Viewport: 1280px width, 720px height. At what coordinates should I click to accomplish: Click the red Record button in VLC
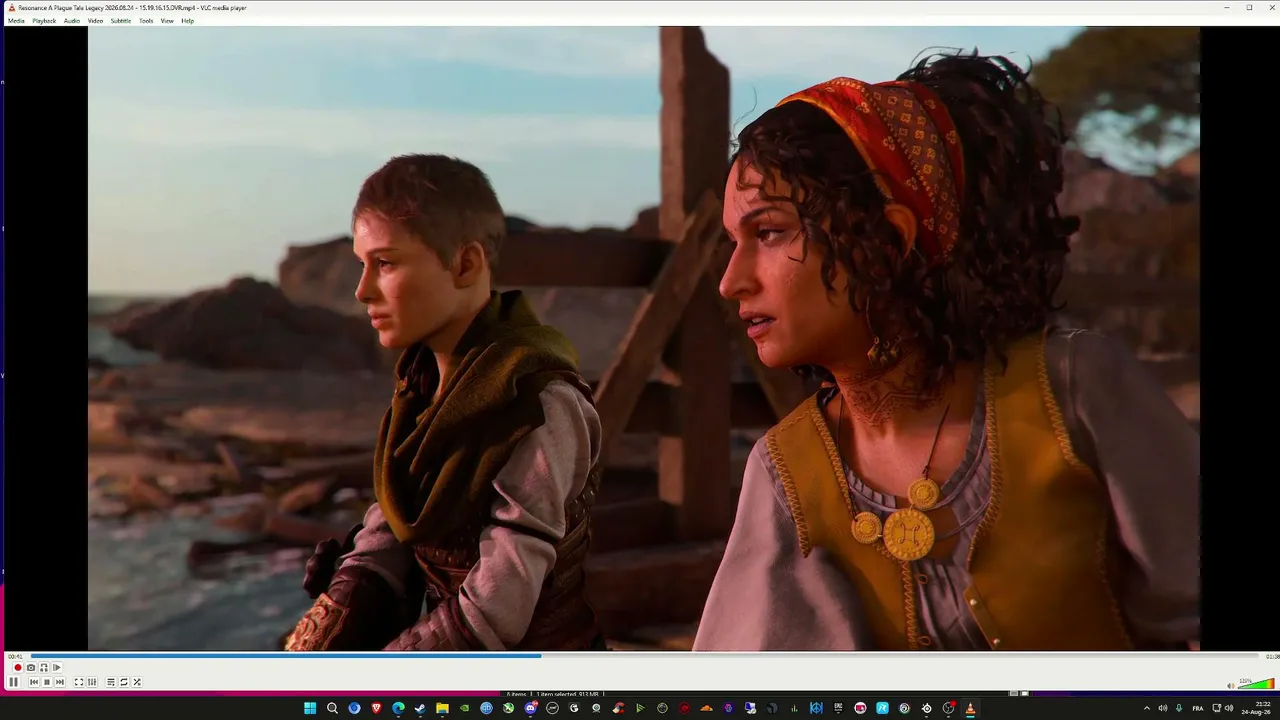pyautogui.click(x=18, y=667)
